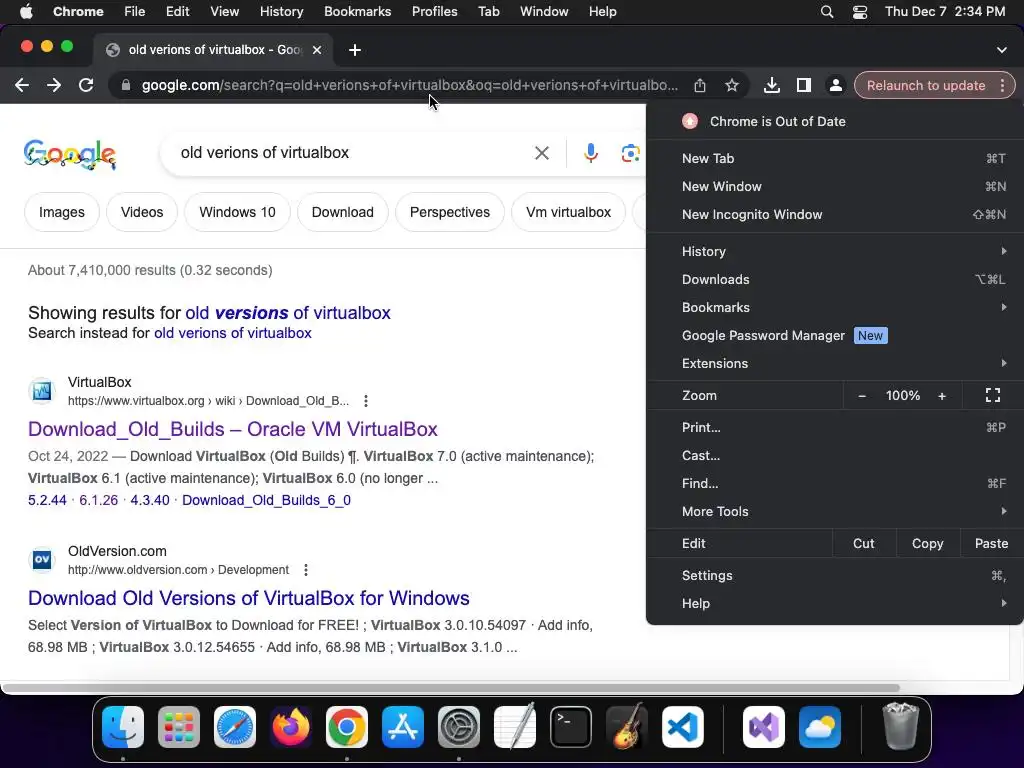Expand the More Tools submenu
The width and height of the screenshot is (1024, 768).
[x=835, y=511]
